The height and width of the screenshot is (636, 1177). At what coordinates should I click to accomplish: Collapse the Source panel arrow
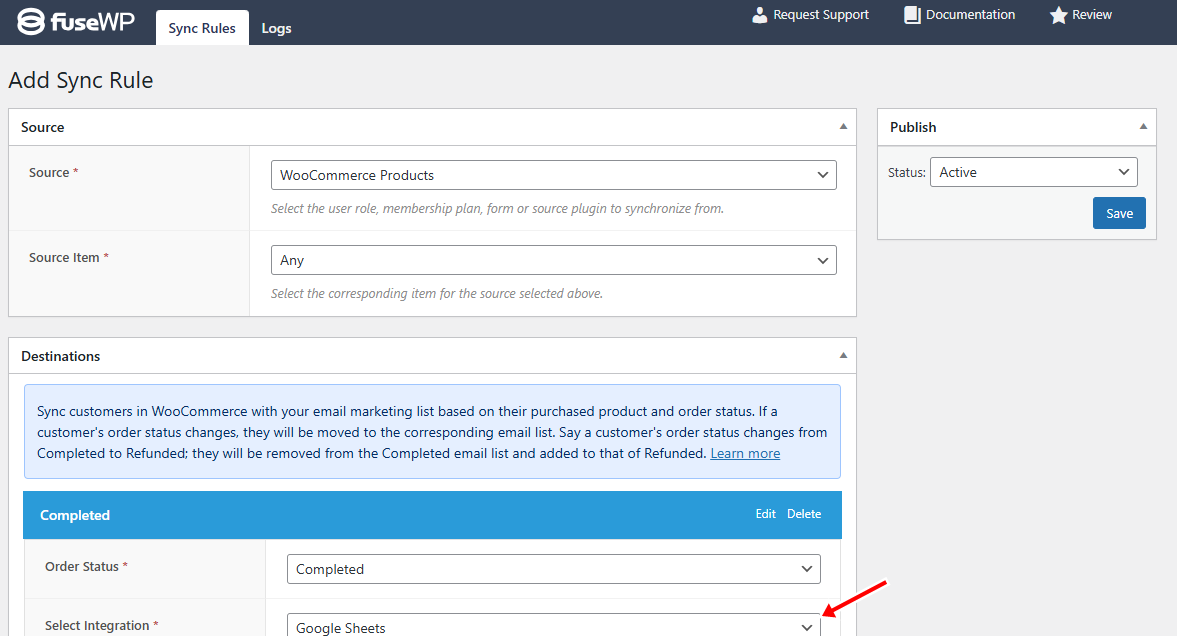coord(843,127)
